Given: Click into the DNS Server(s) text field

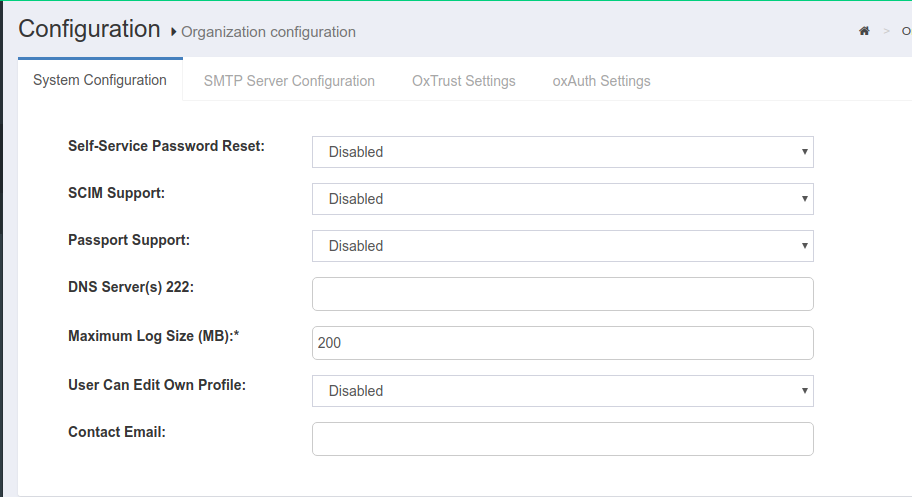Looking at the screenshot, I should 562,294.
